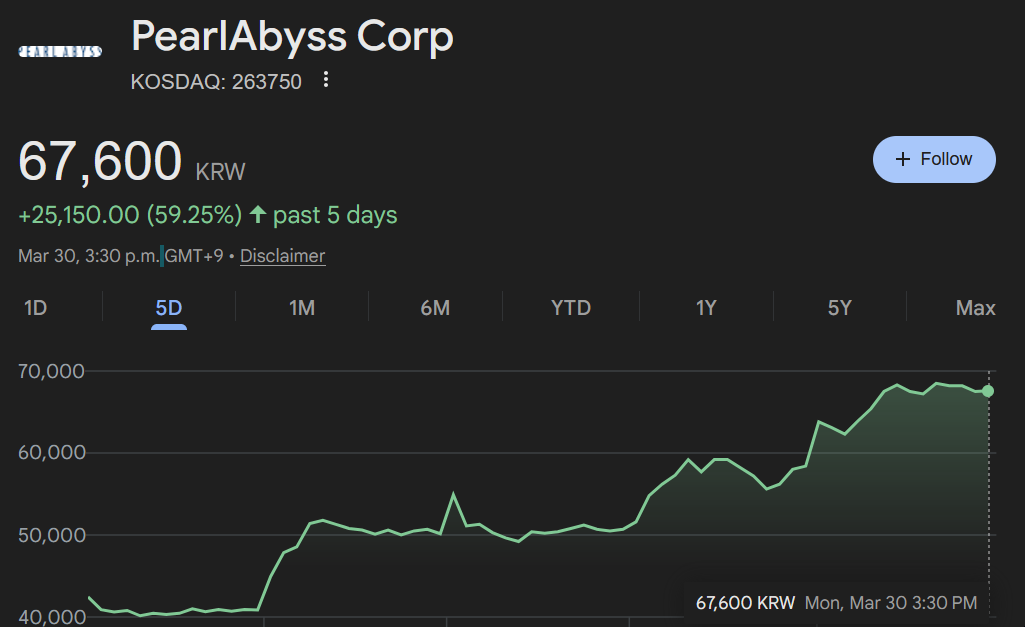Click the 67,600 price value
1025x627 pixels.
100,161
